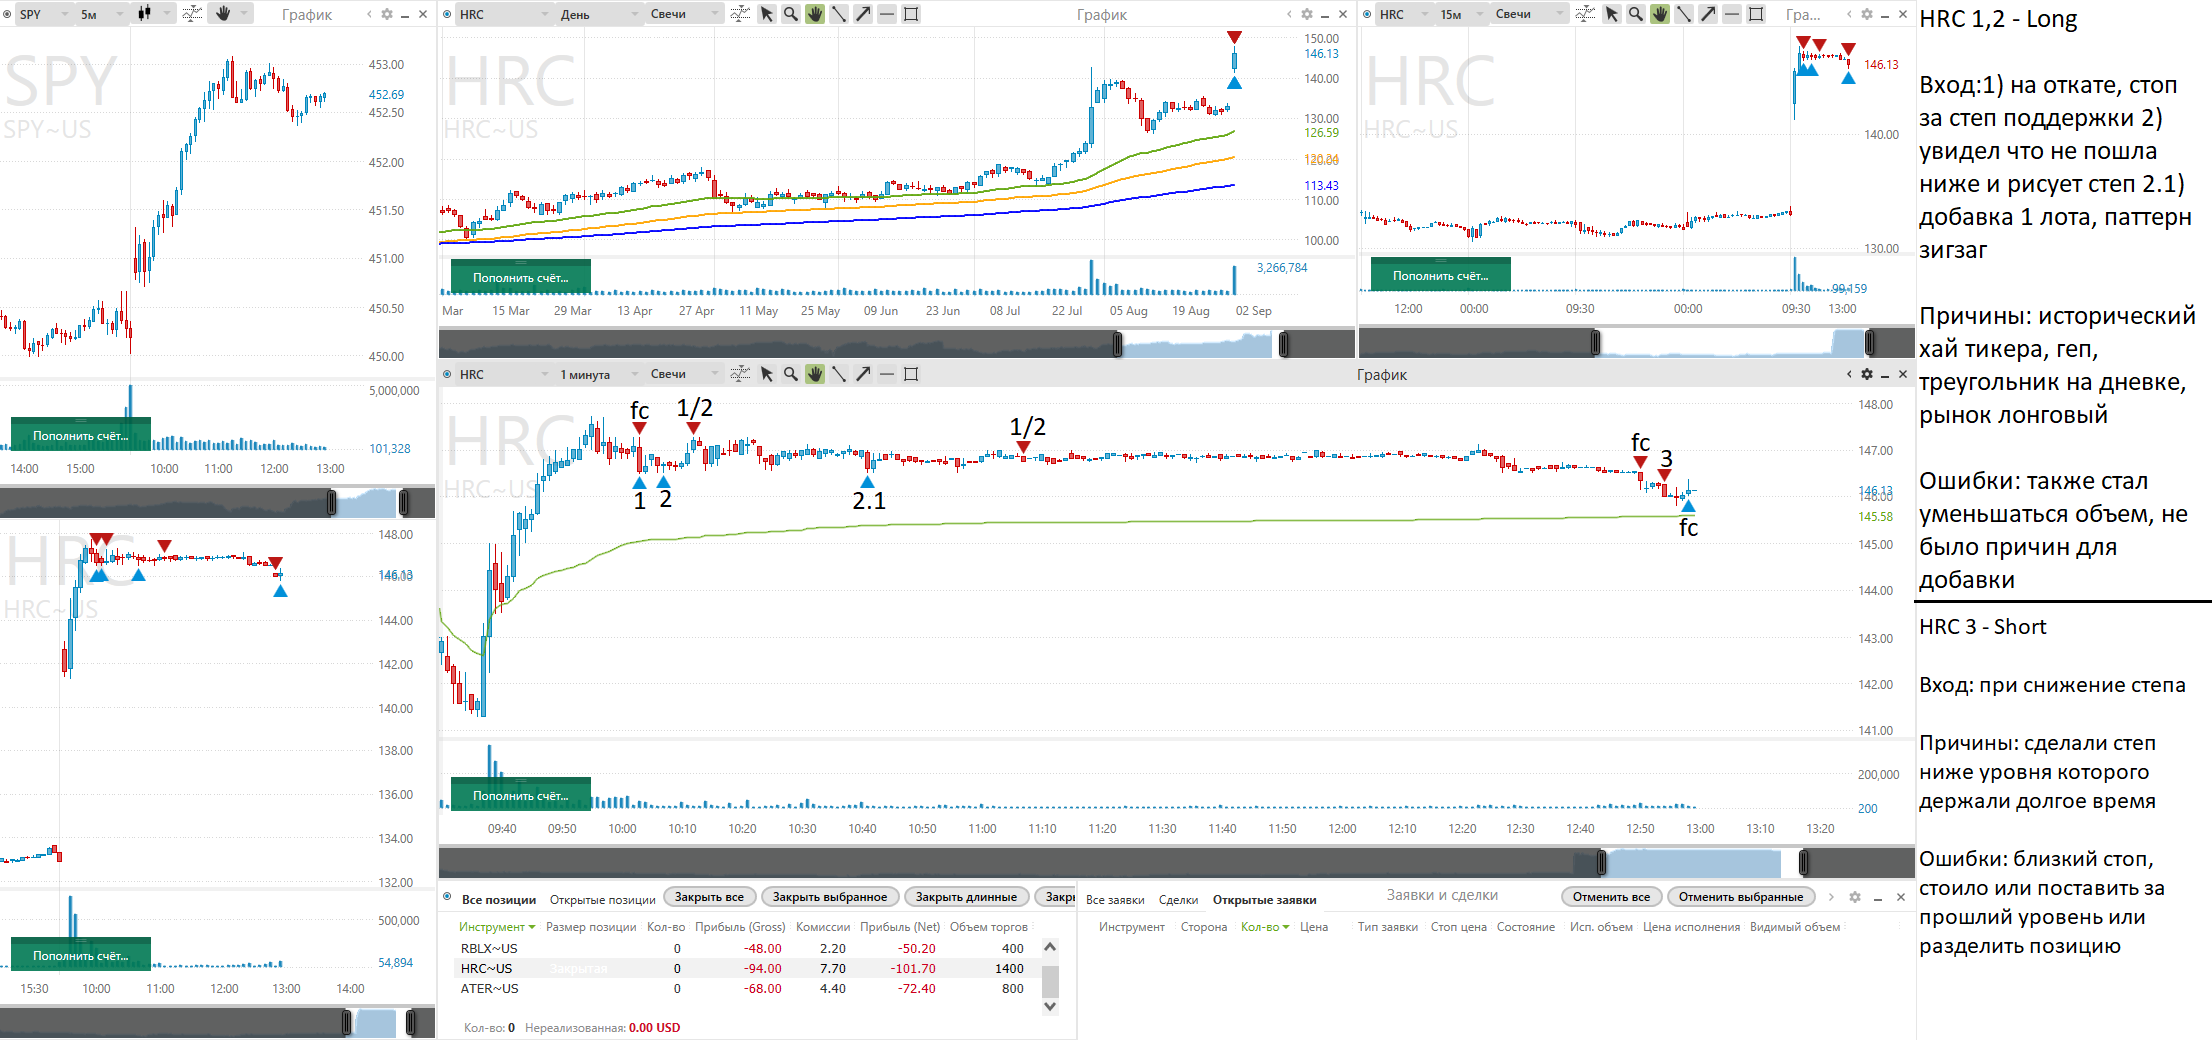
Task: Select horizontal line tool in daily HRC chart
Action: point(887,14)
